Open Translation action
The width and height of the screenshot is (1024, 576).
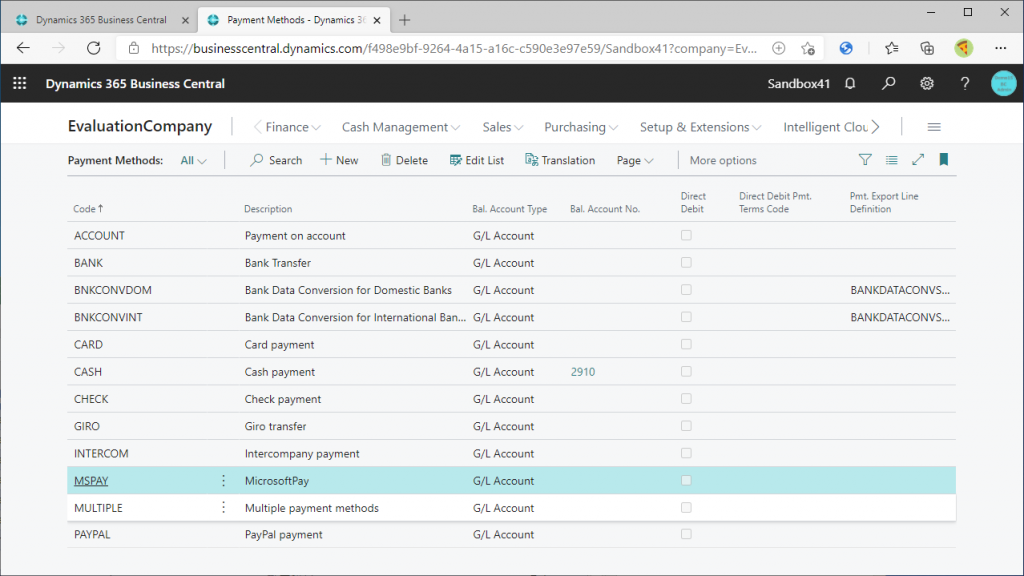click(x=560, y=161)
